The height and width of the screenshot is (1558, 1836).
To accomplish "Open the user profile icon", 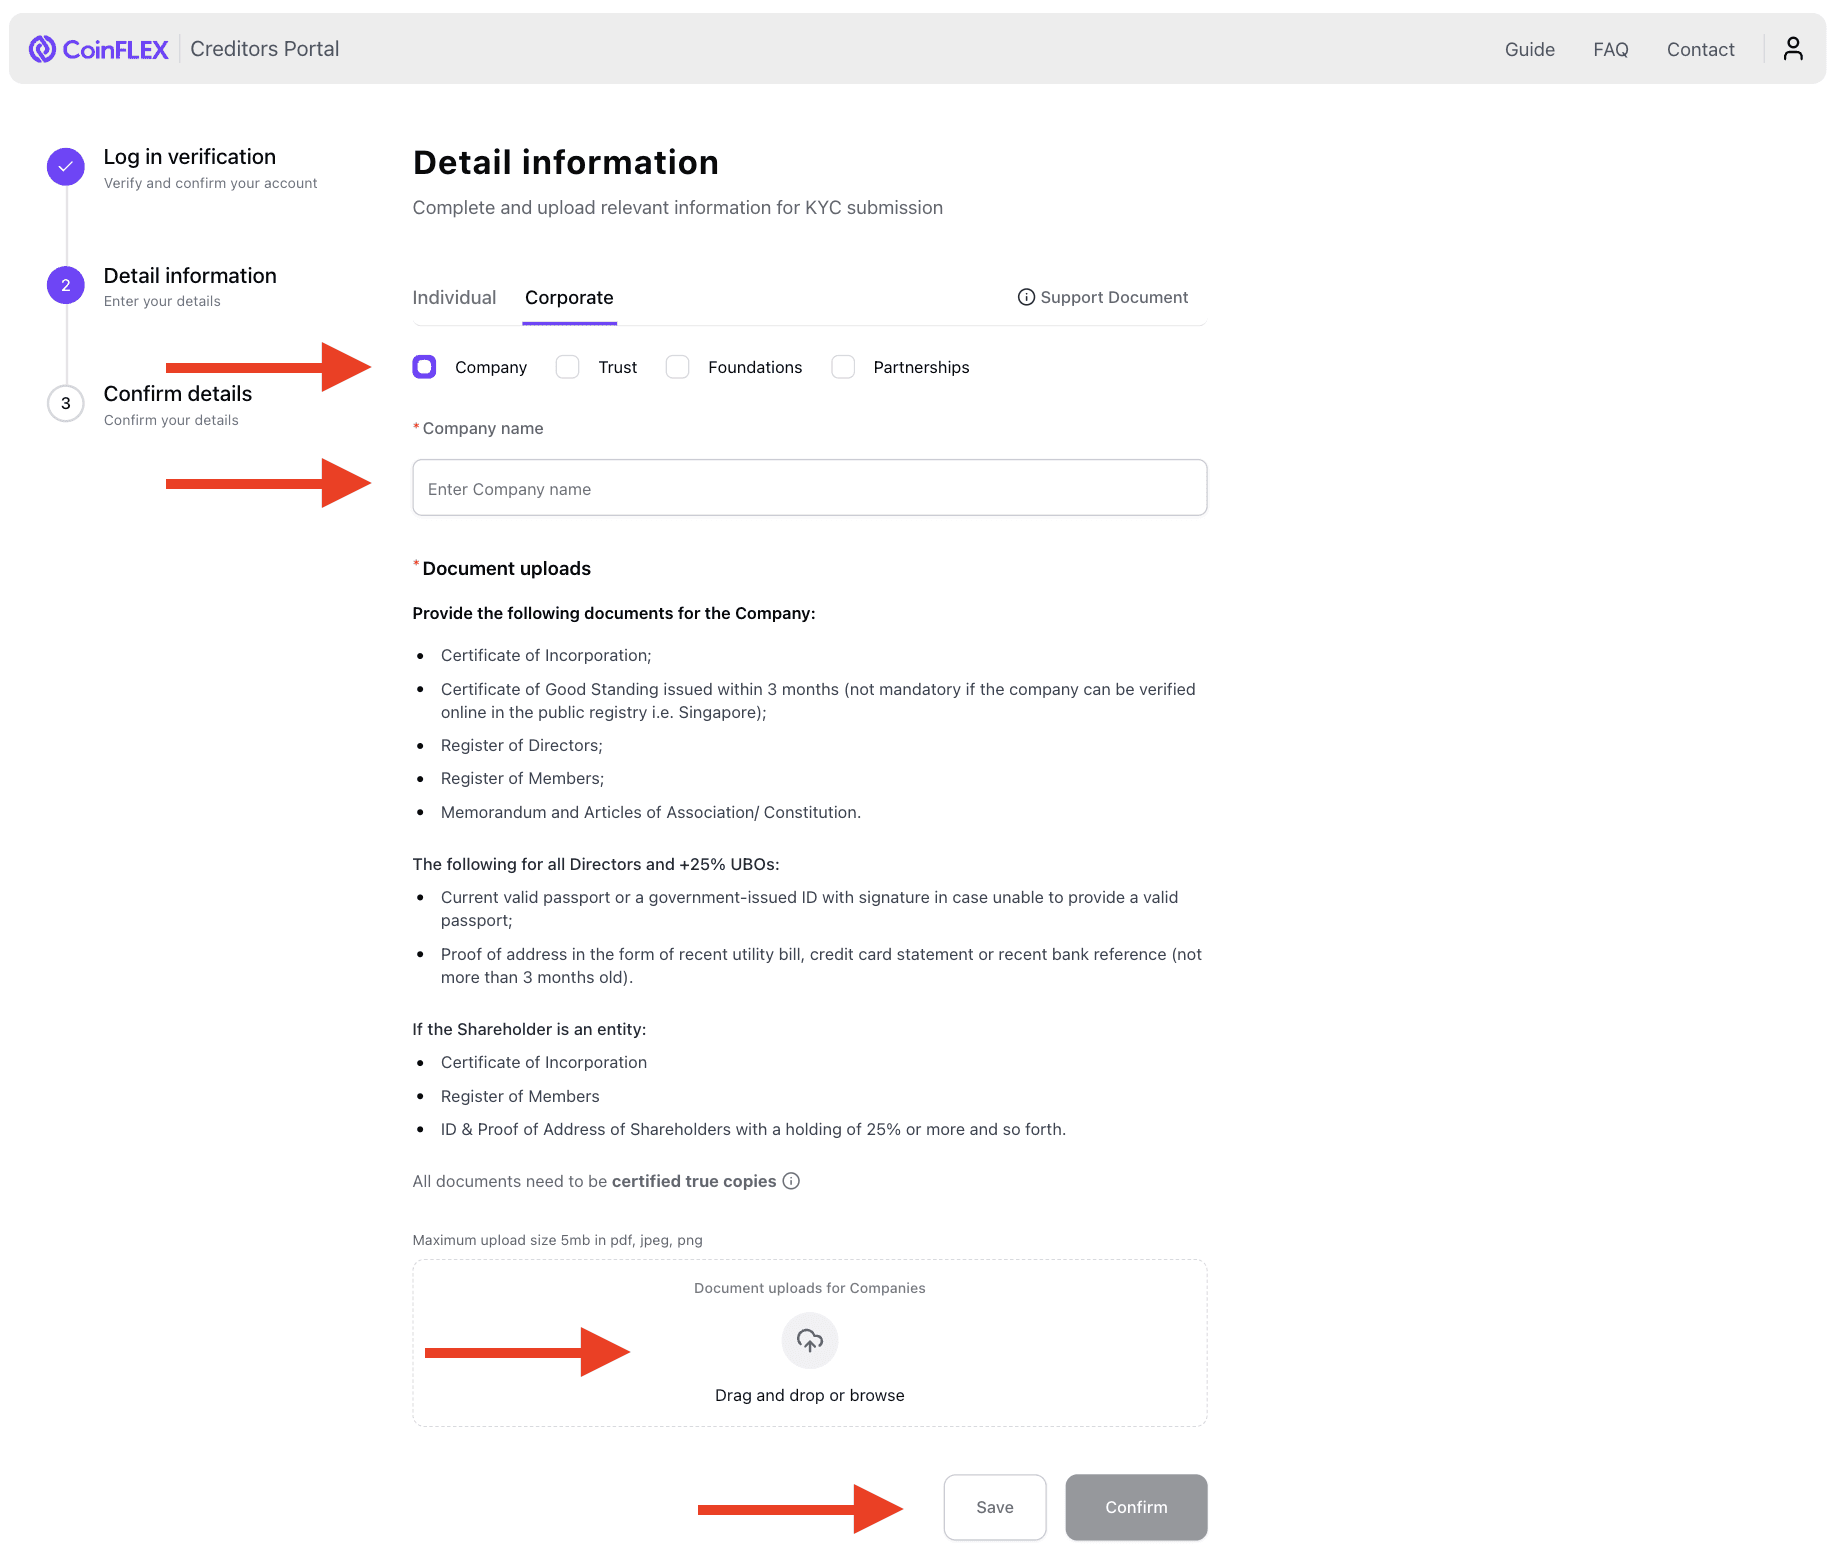I will coord(1793,48).
